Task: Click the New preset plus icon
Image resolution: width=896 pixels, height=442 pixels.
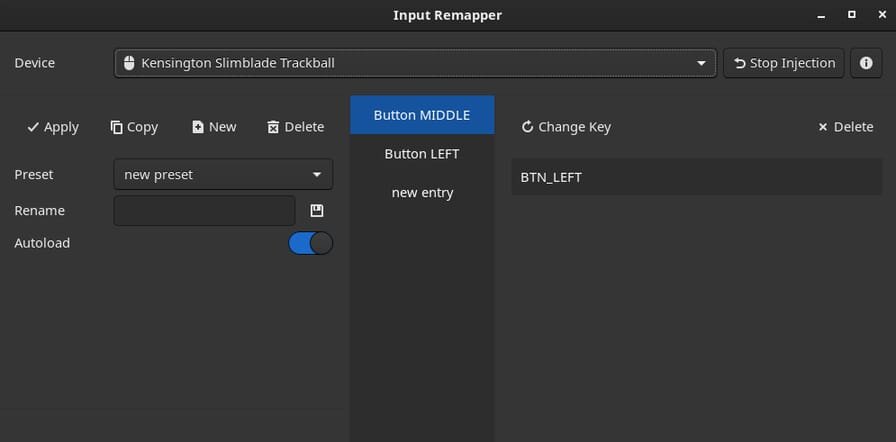Action: click(x=198, y=127)
